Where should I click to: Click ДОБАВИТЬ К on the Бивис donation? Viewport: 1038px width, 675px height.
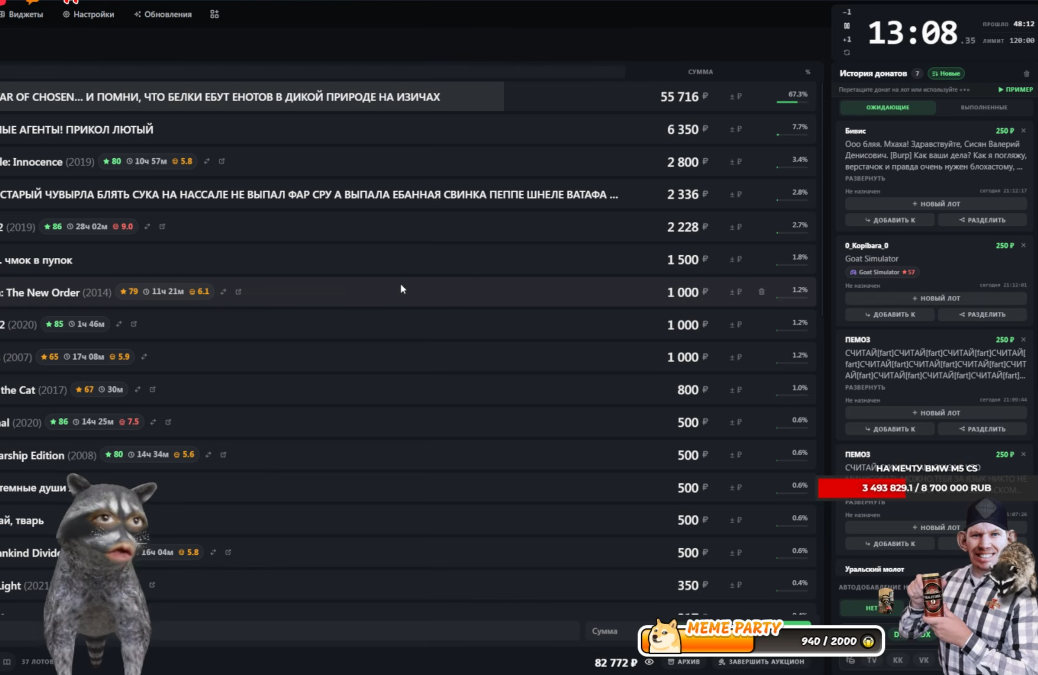[x=890, y=220]
